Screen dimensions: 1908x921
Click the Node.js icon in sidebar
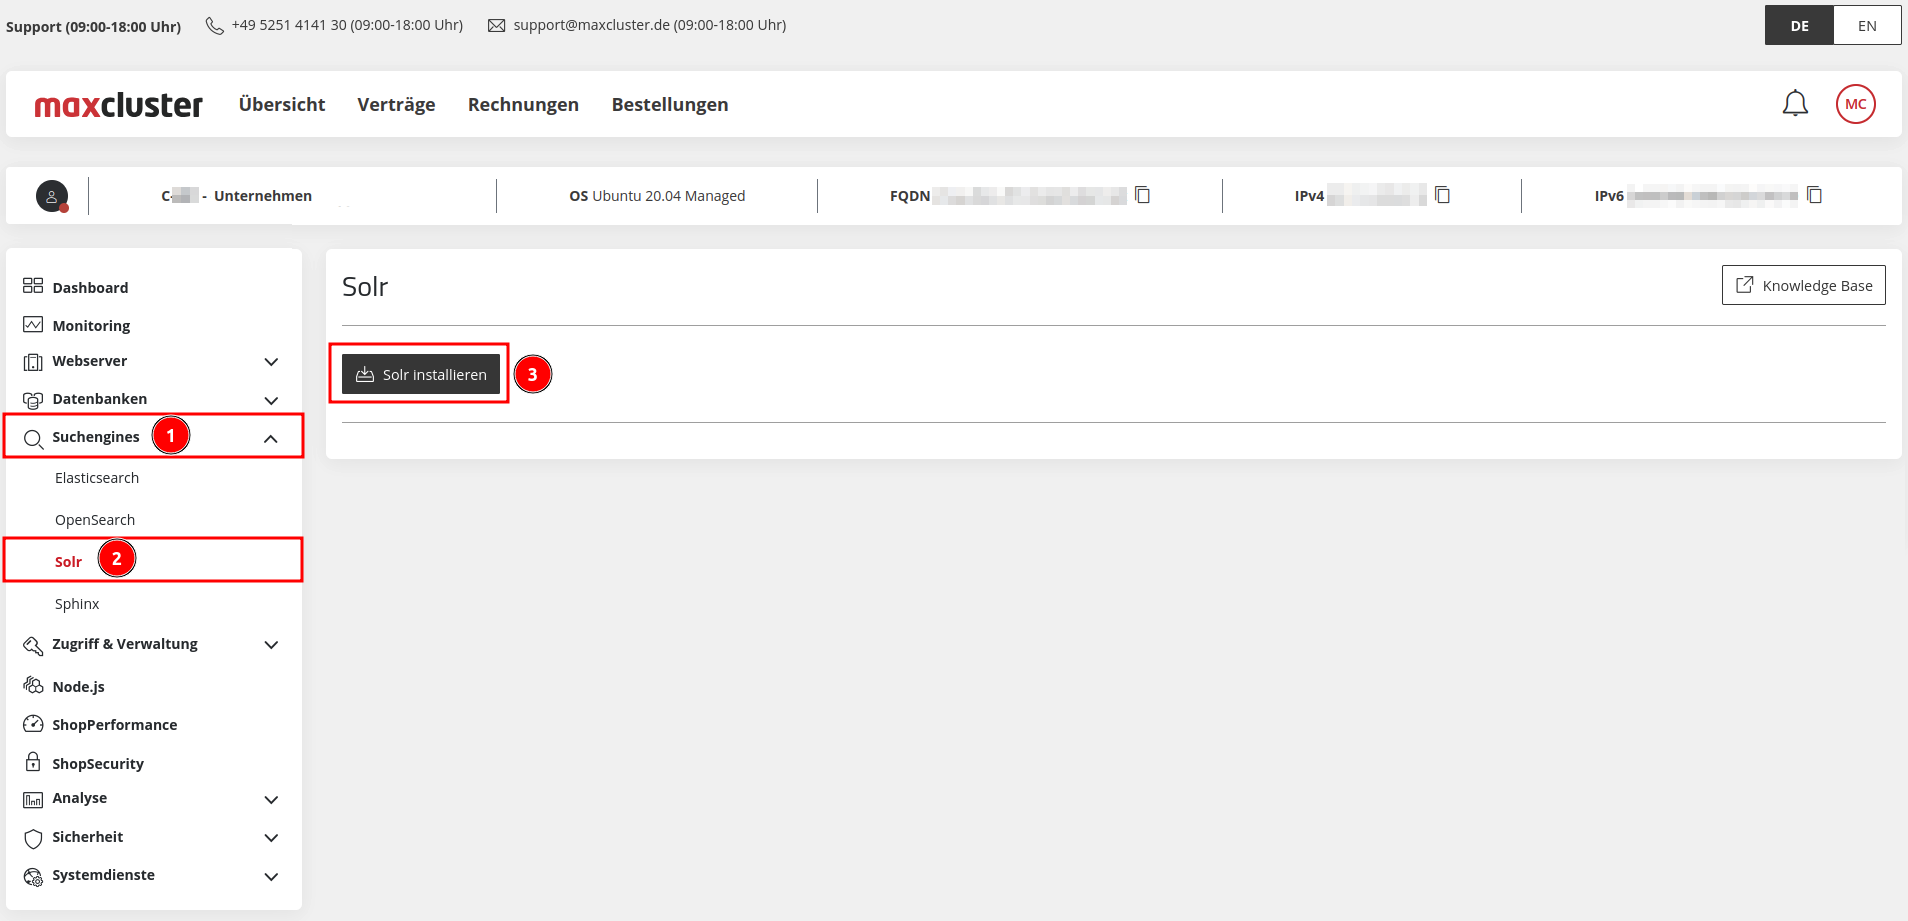point(33,686)
